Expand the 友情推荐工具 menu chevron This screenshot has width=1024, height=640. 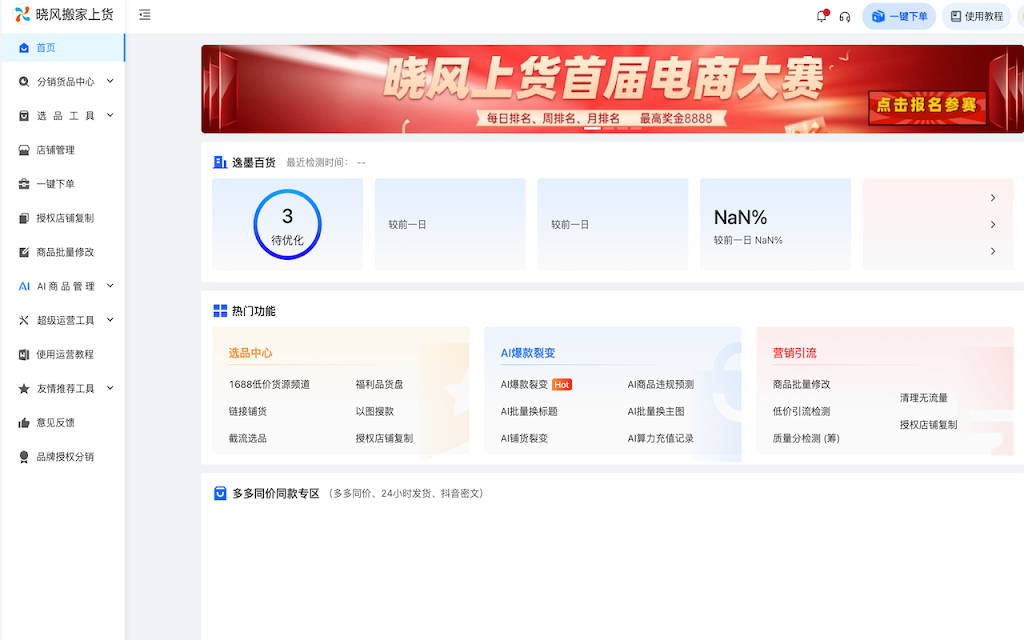coord(110,388)
